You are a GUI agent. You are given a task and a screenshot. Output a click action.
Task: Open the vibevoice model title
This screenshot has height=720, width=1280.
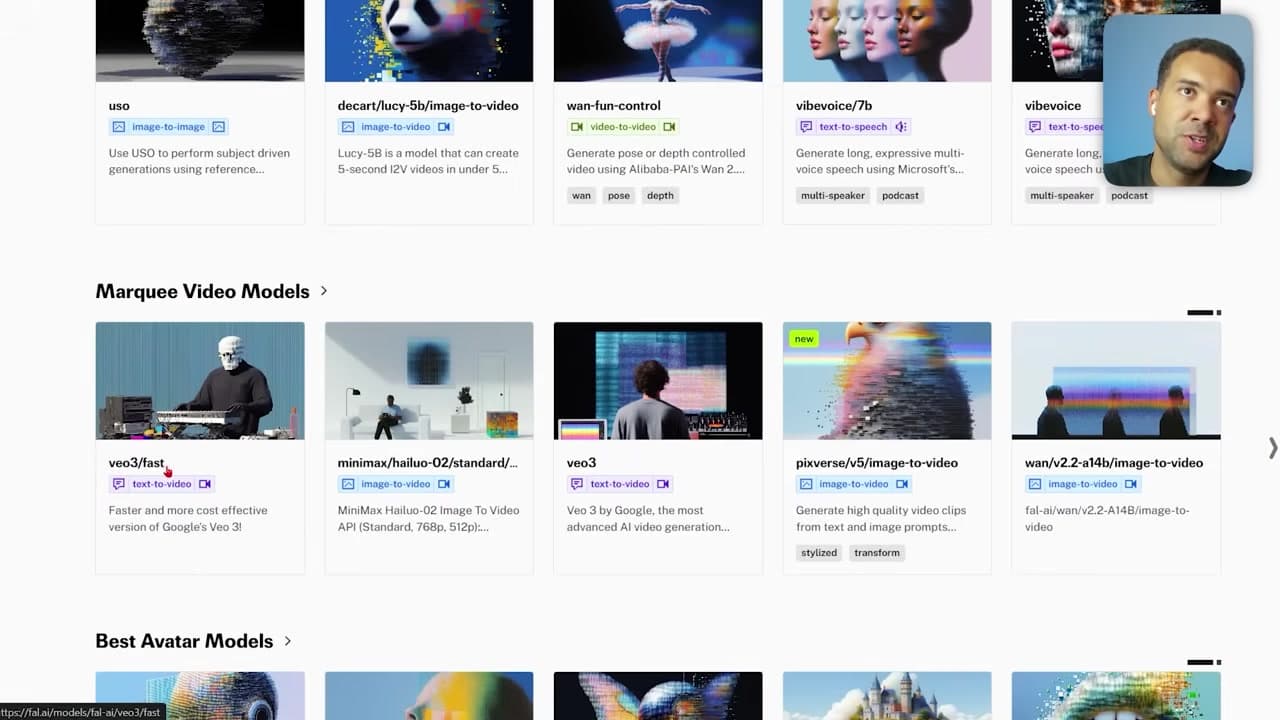point(1053,106)
